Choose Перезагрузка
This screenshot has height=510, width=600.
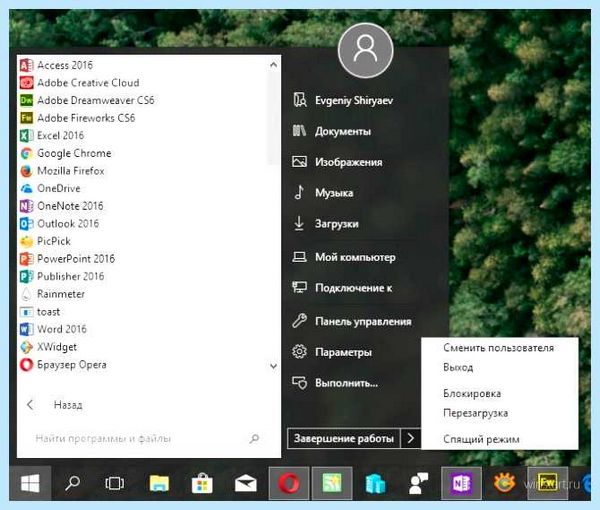tap(476, 413)
